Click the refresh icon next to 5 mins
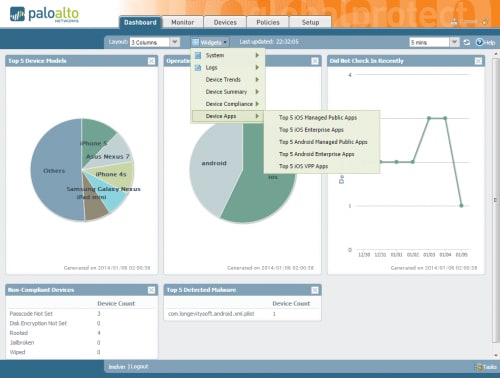The height and width of the screenshot is (378, 500). pyautogui.click(x=467, y=42)
